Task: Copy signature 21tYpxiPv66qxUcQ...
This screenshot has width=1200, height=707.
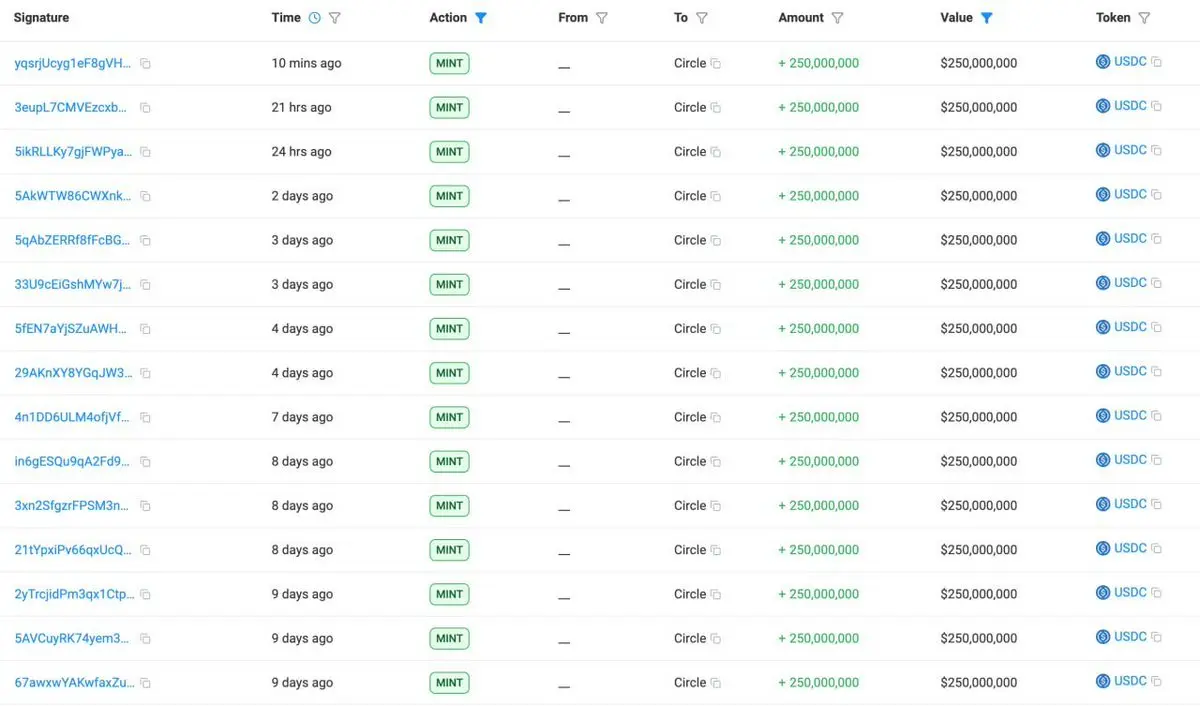Action: pyautogui.click(x=145, y=550)
